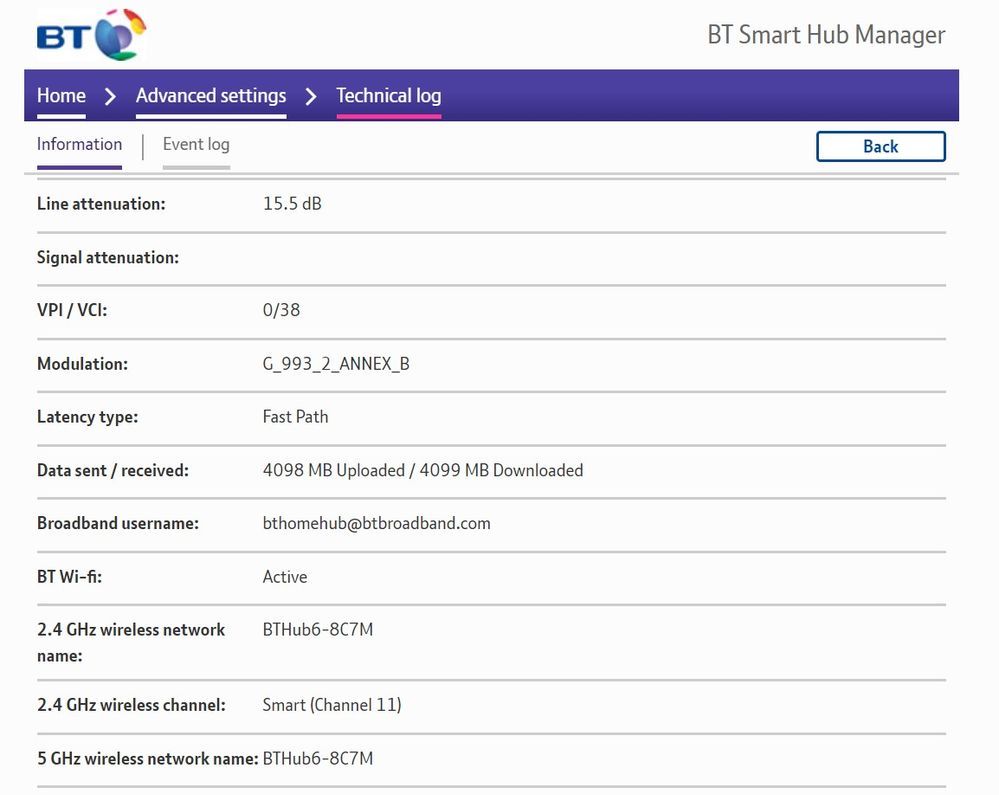Click the 2.4 GHz wireless network name label
Viewport: 999px width, 795px height.
131,643
